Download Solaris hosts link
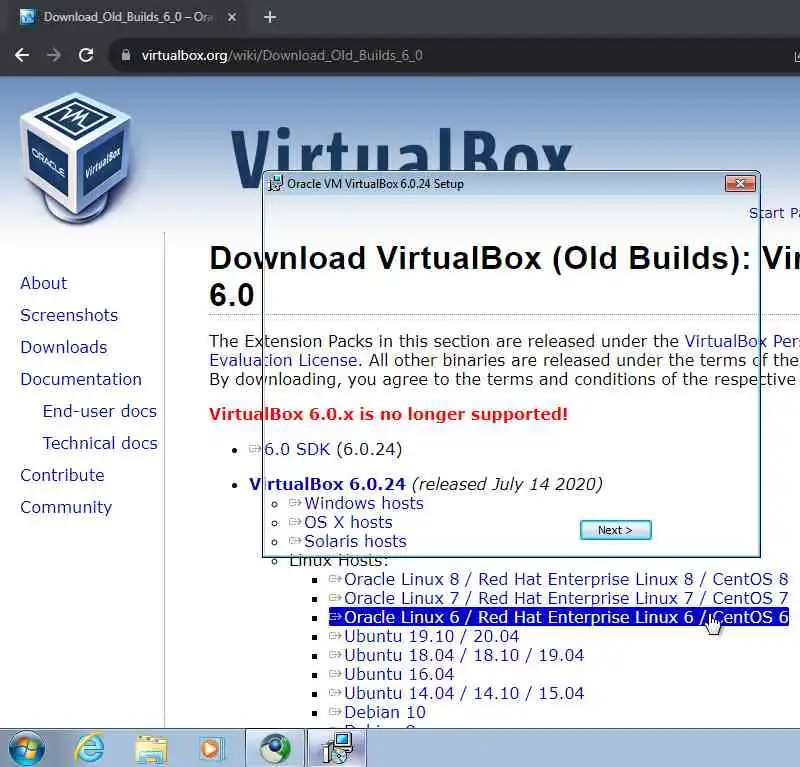 pos(356,541)
